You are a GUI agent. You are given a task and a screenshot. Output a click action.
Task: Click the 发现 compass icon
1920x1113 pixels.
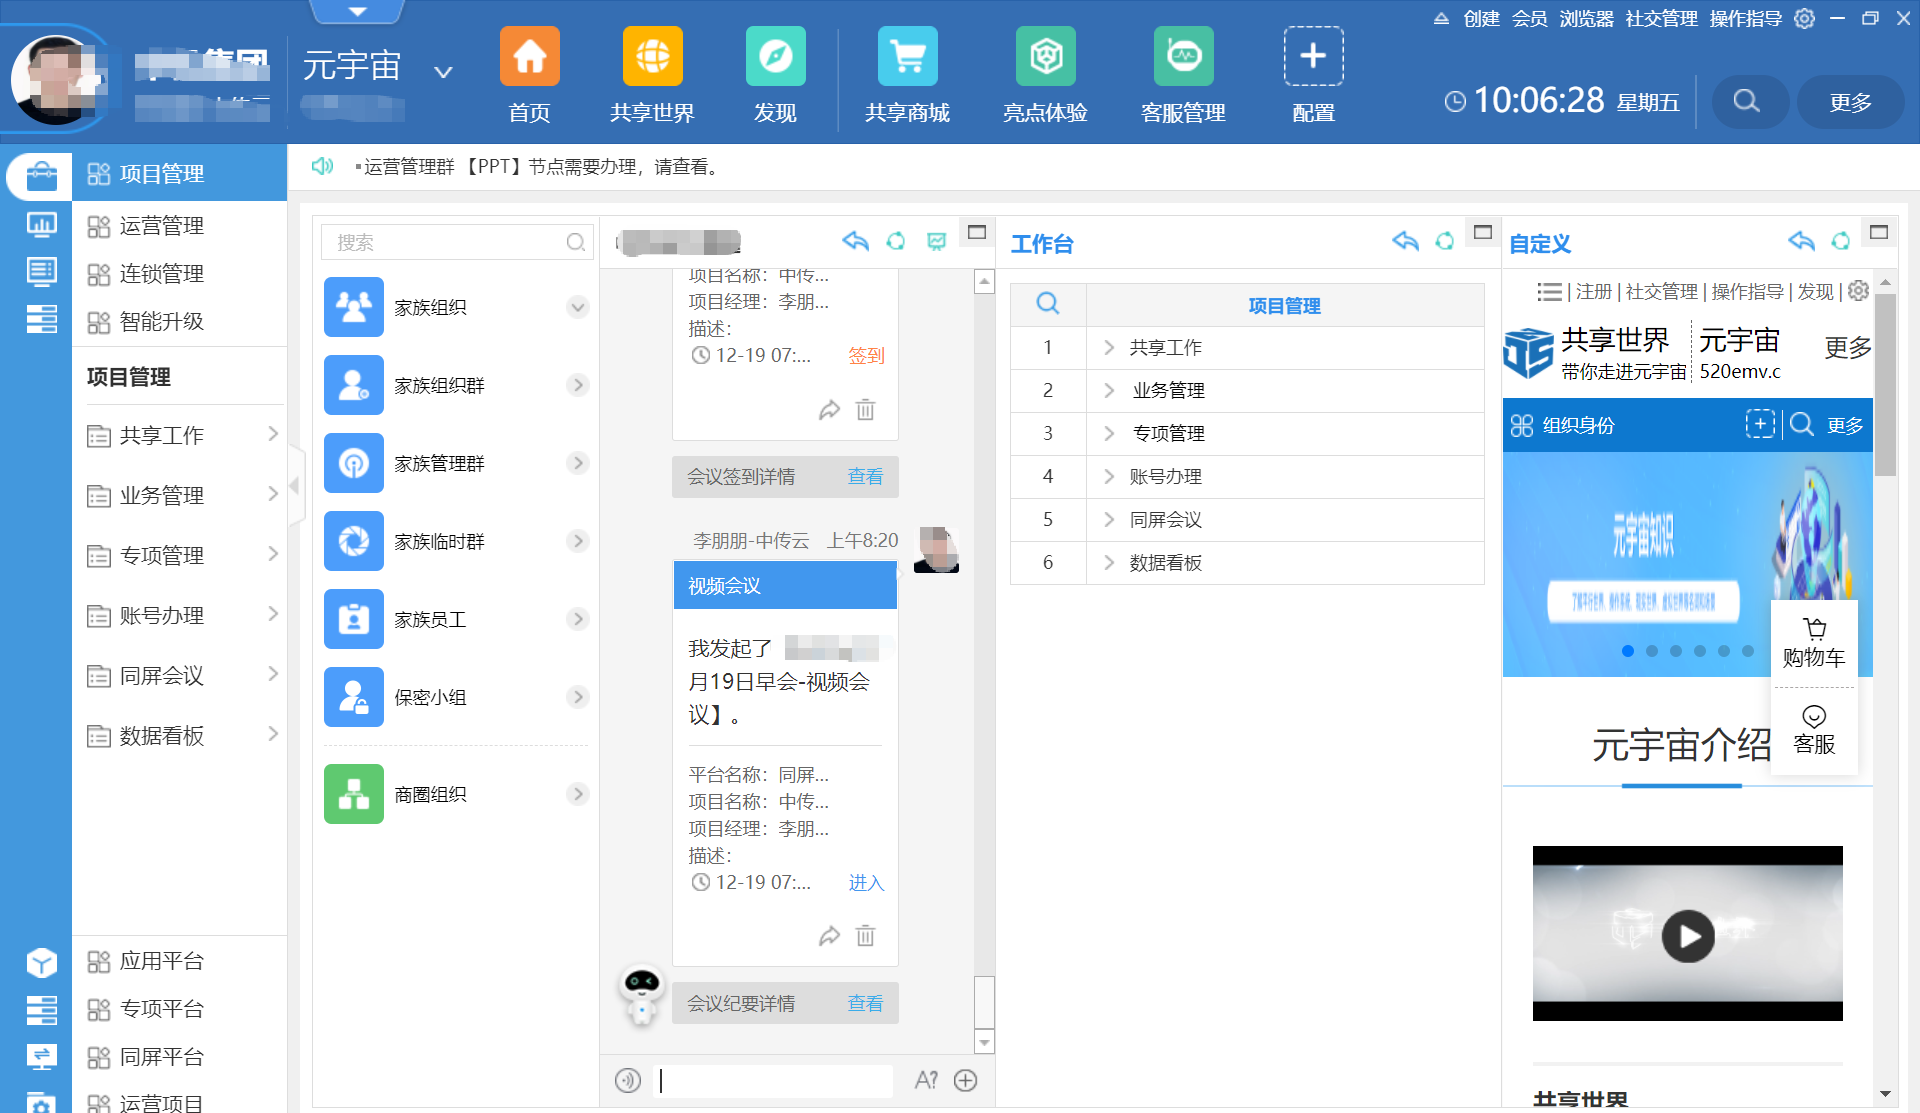775,57
